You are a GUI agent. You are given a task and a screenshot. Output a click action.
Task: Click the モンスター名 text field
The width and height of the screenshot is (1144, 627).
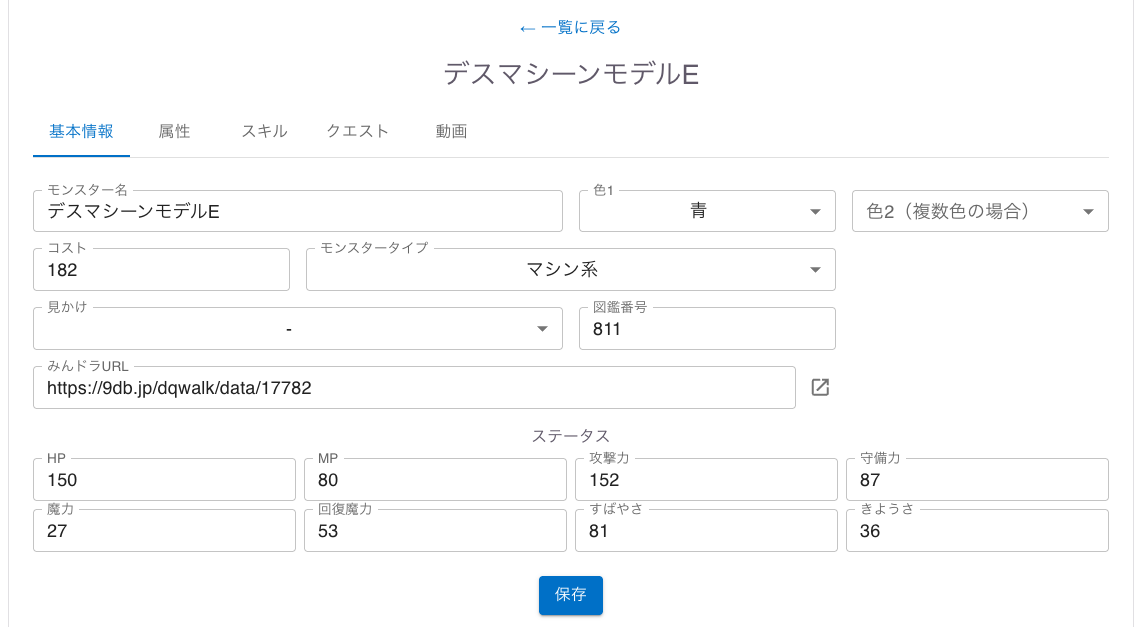297,211
